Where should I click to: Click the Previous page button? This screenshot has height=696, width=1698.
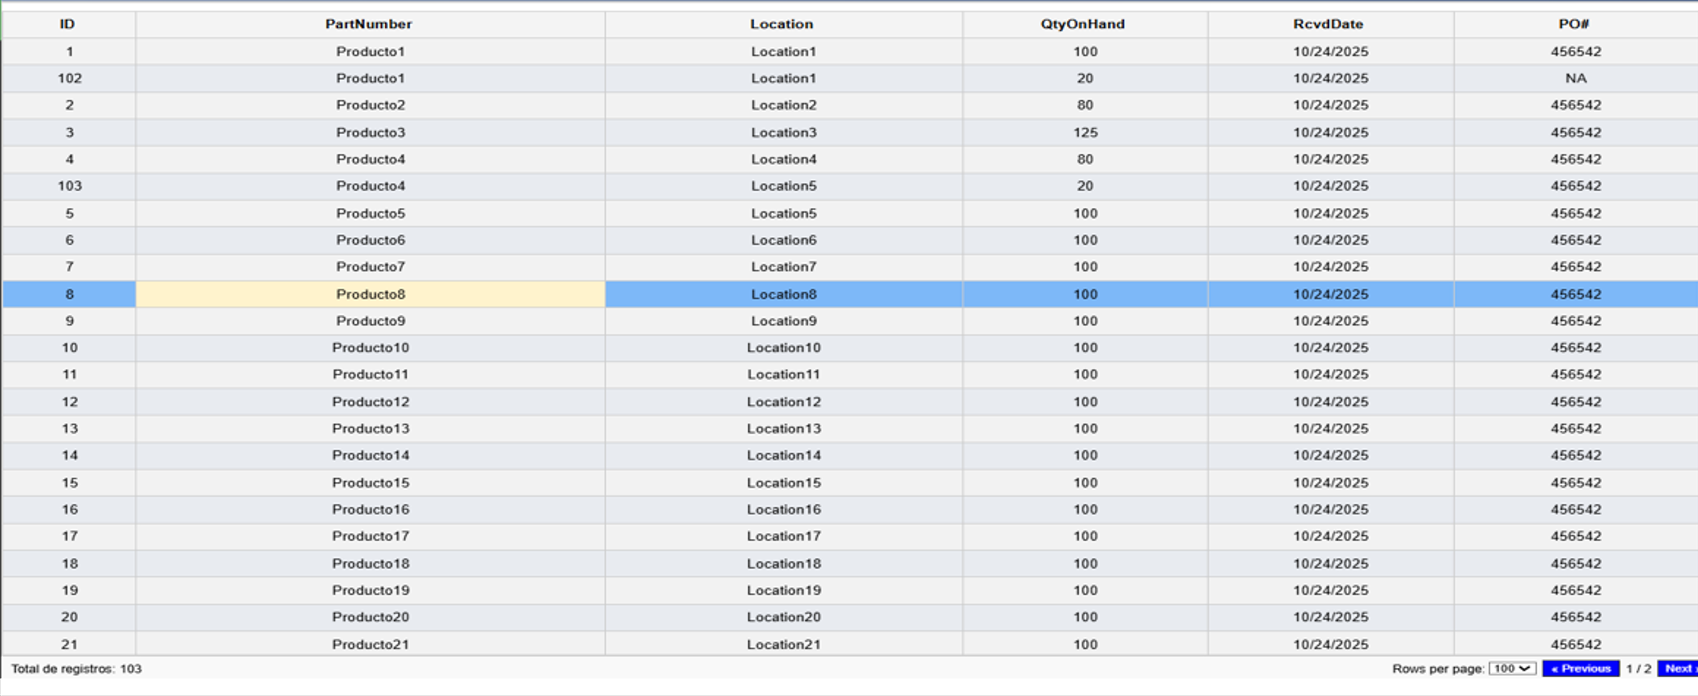pyautogui.click(x=1580, y=669)
